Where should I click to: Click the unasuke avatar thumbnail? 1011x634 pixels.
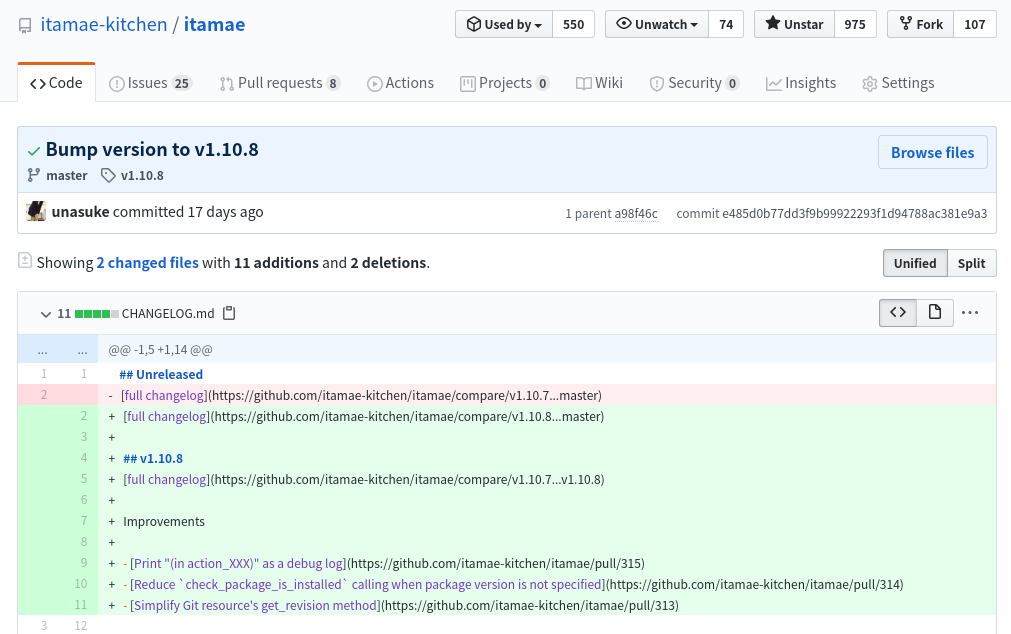36,212
